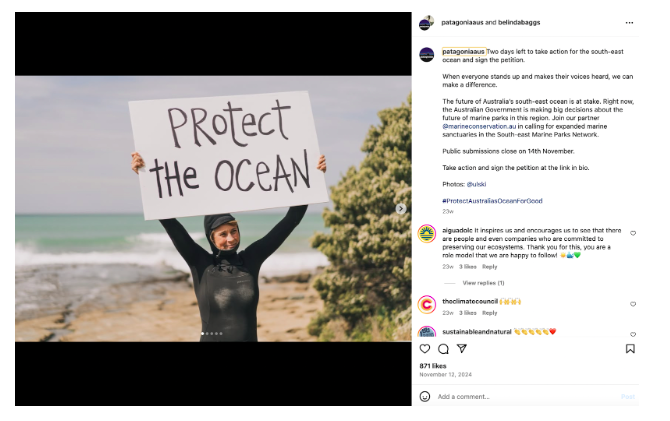This screenshot has width=670, height=421.
Task: Share the post using the paper plane icon
Action: (461, 349)
